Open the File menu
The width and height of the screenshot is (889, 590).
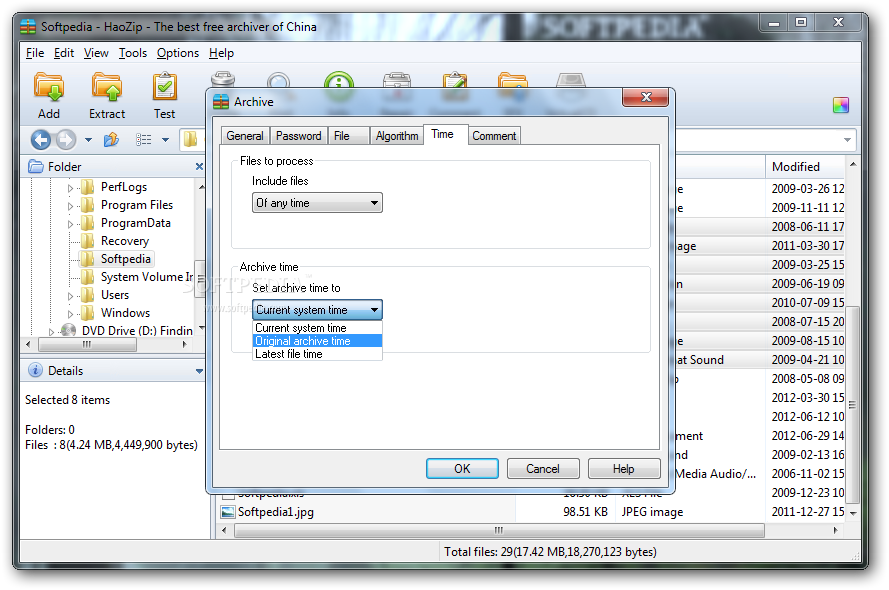[x=35, y=53]
